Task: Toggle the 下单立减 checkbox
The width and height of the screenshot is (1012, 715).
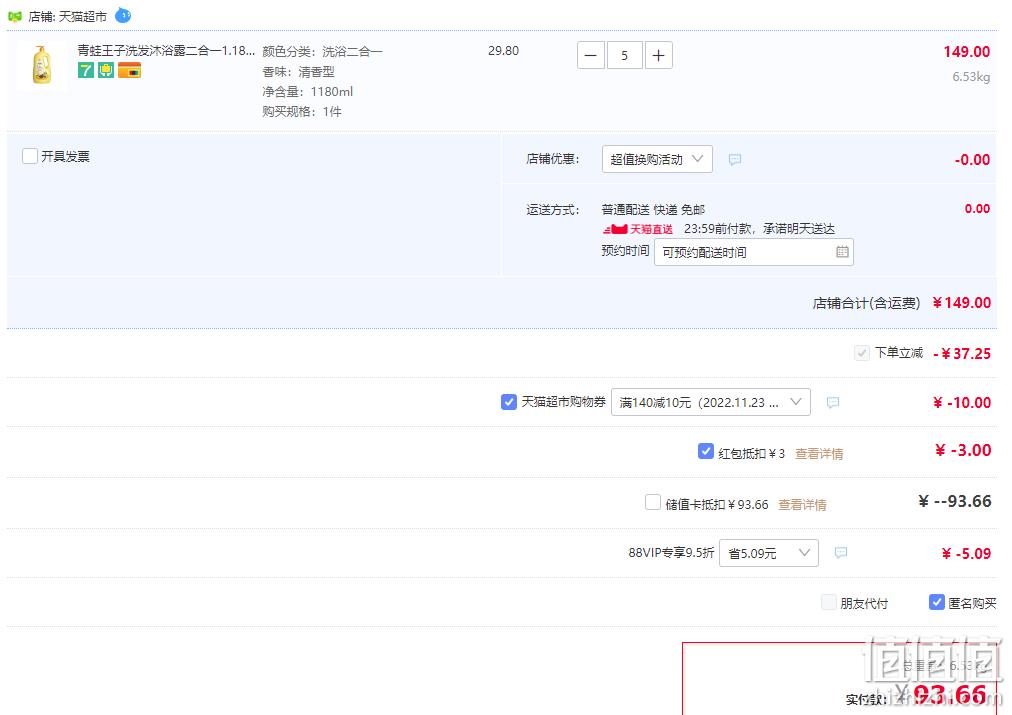Action: pyautogui.click(x=862, y=353)
